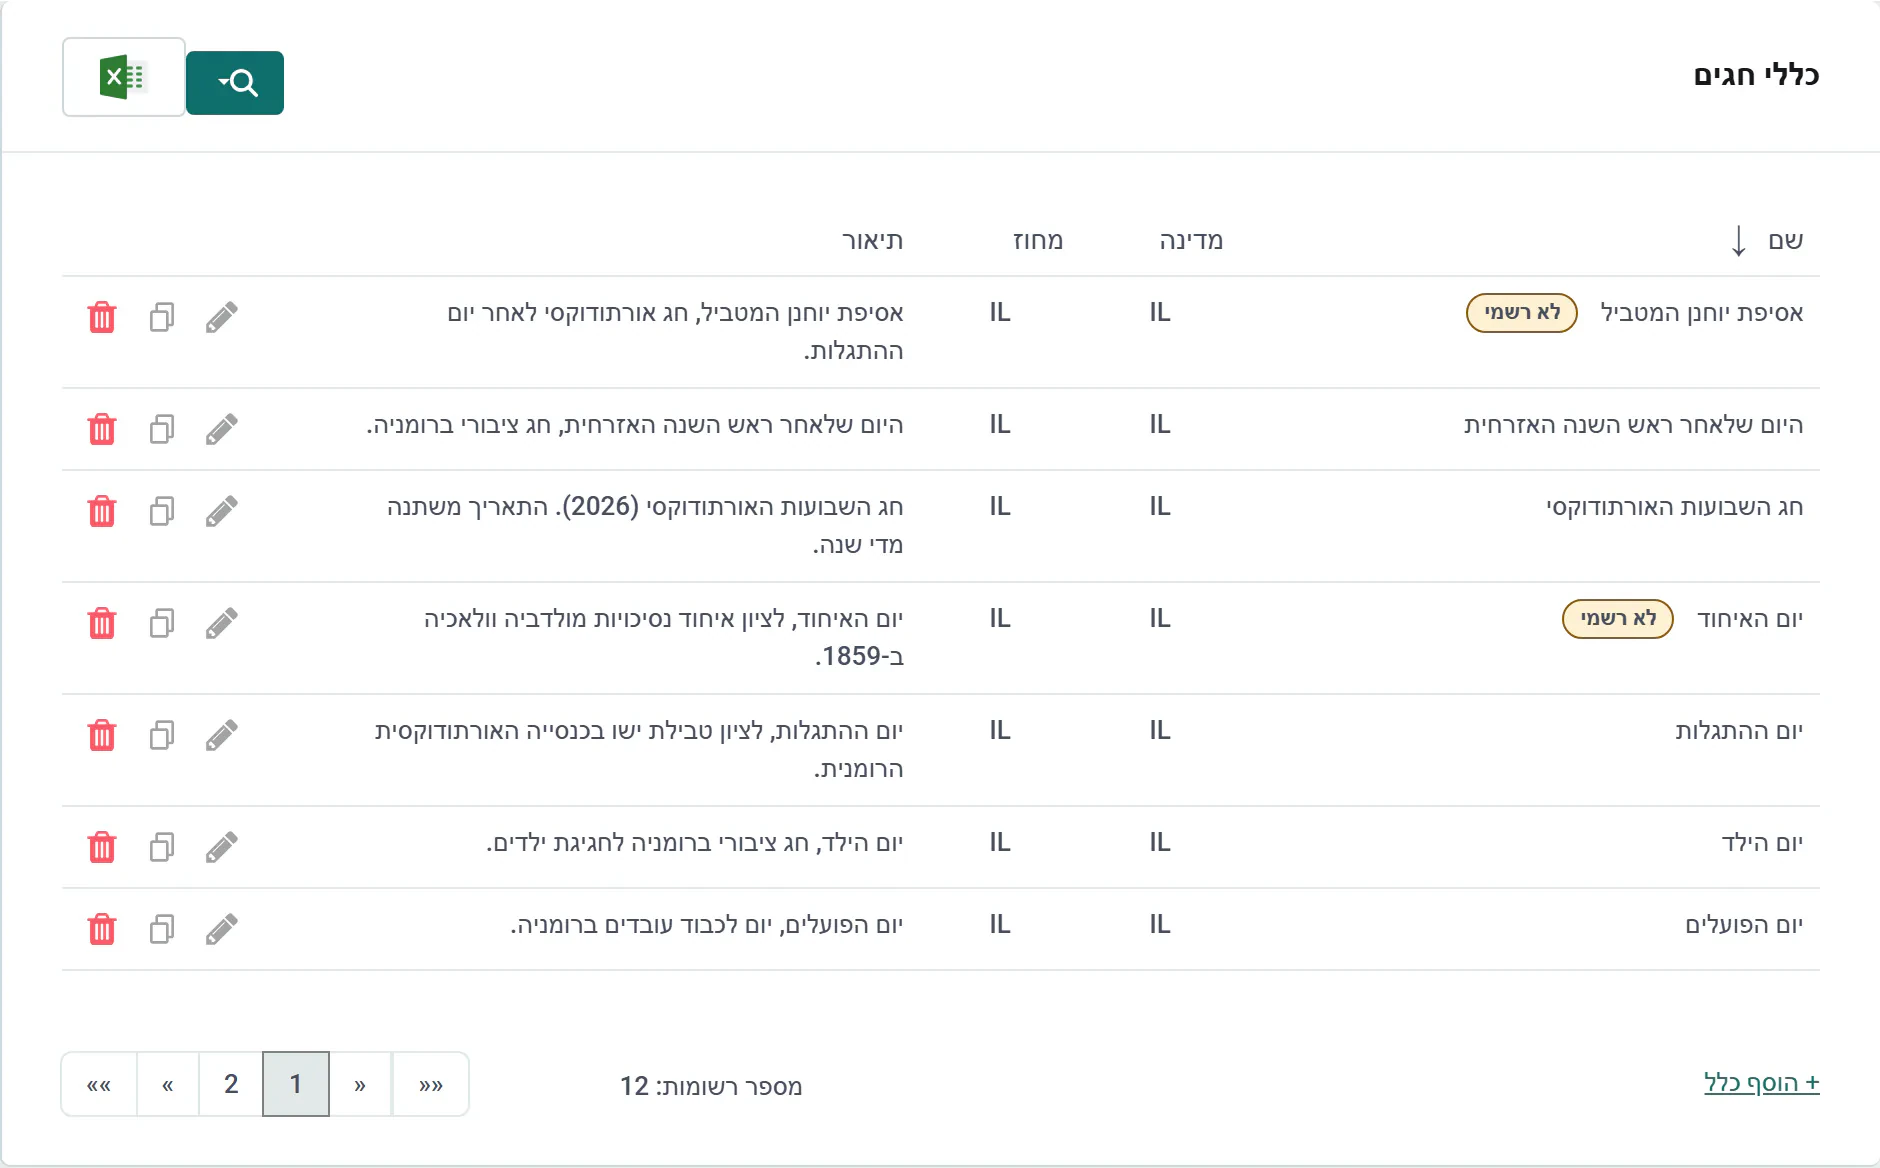
Task: Edit the אסיפת יוחנן המטביל rule
Action: click(x=222, y=317)
